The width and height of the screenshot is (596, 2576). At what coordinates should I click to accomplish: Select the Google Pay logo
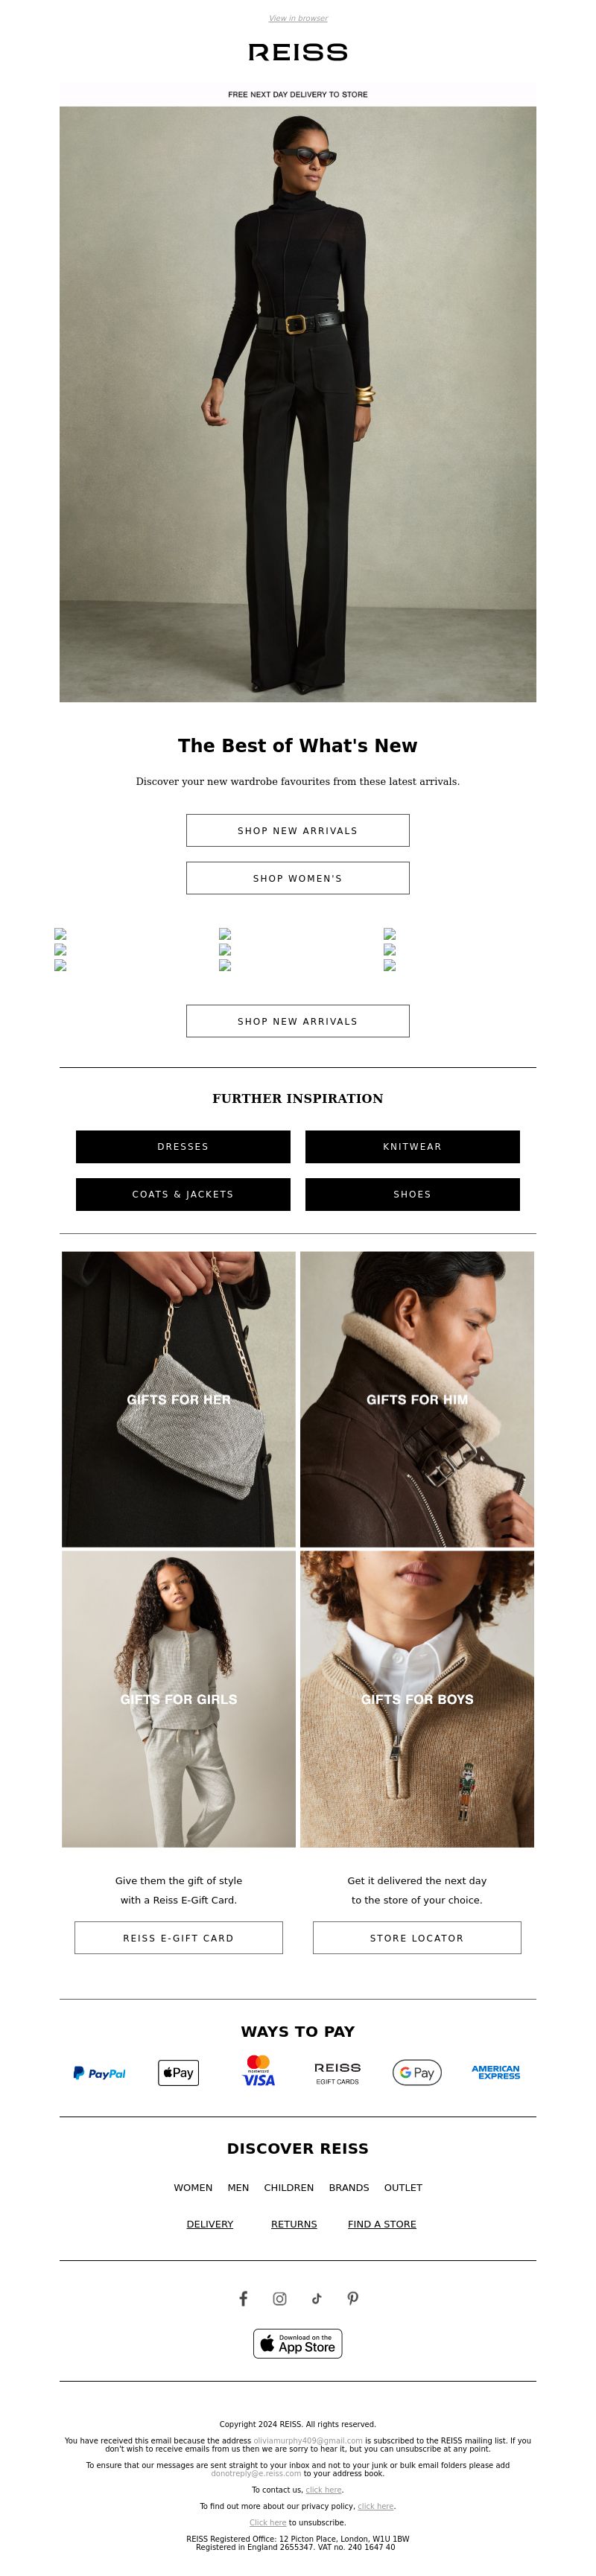click(417, 2072)
